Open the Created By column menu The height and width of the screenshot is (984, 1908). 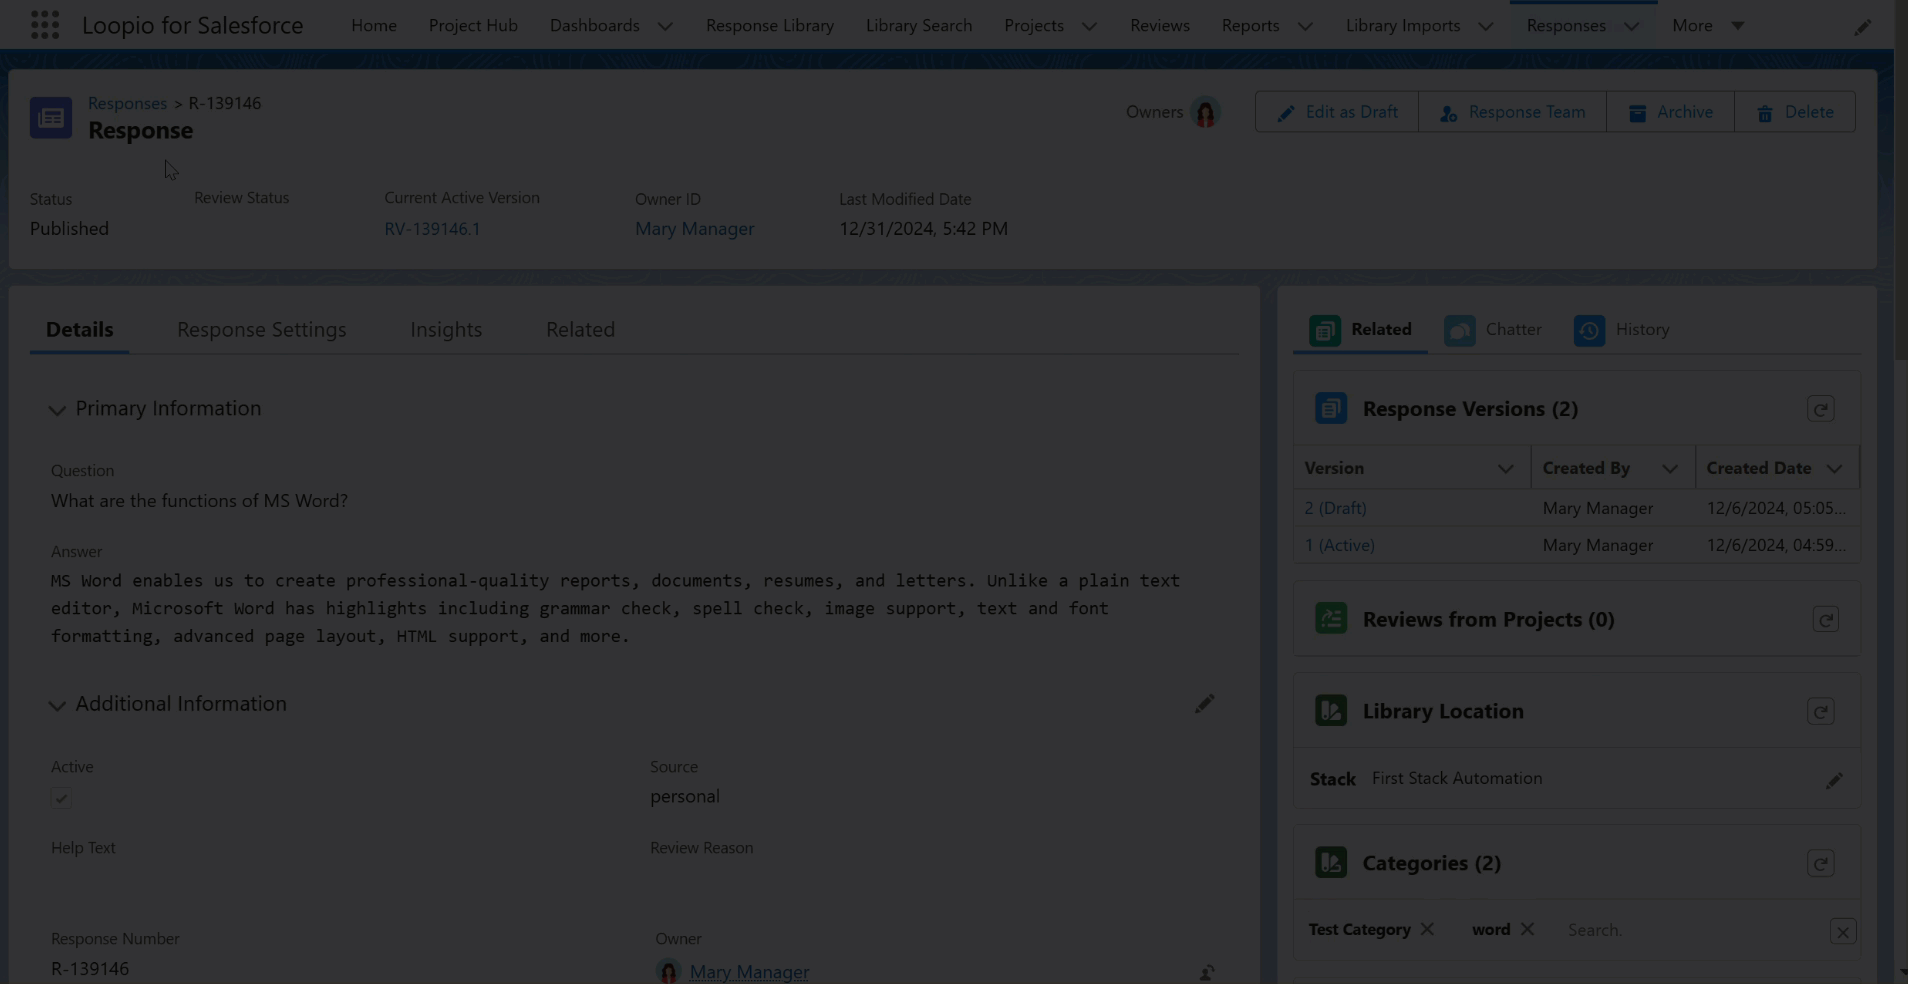1669,468
